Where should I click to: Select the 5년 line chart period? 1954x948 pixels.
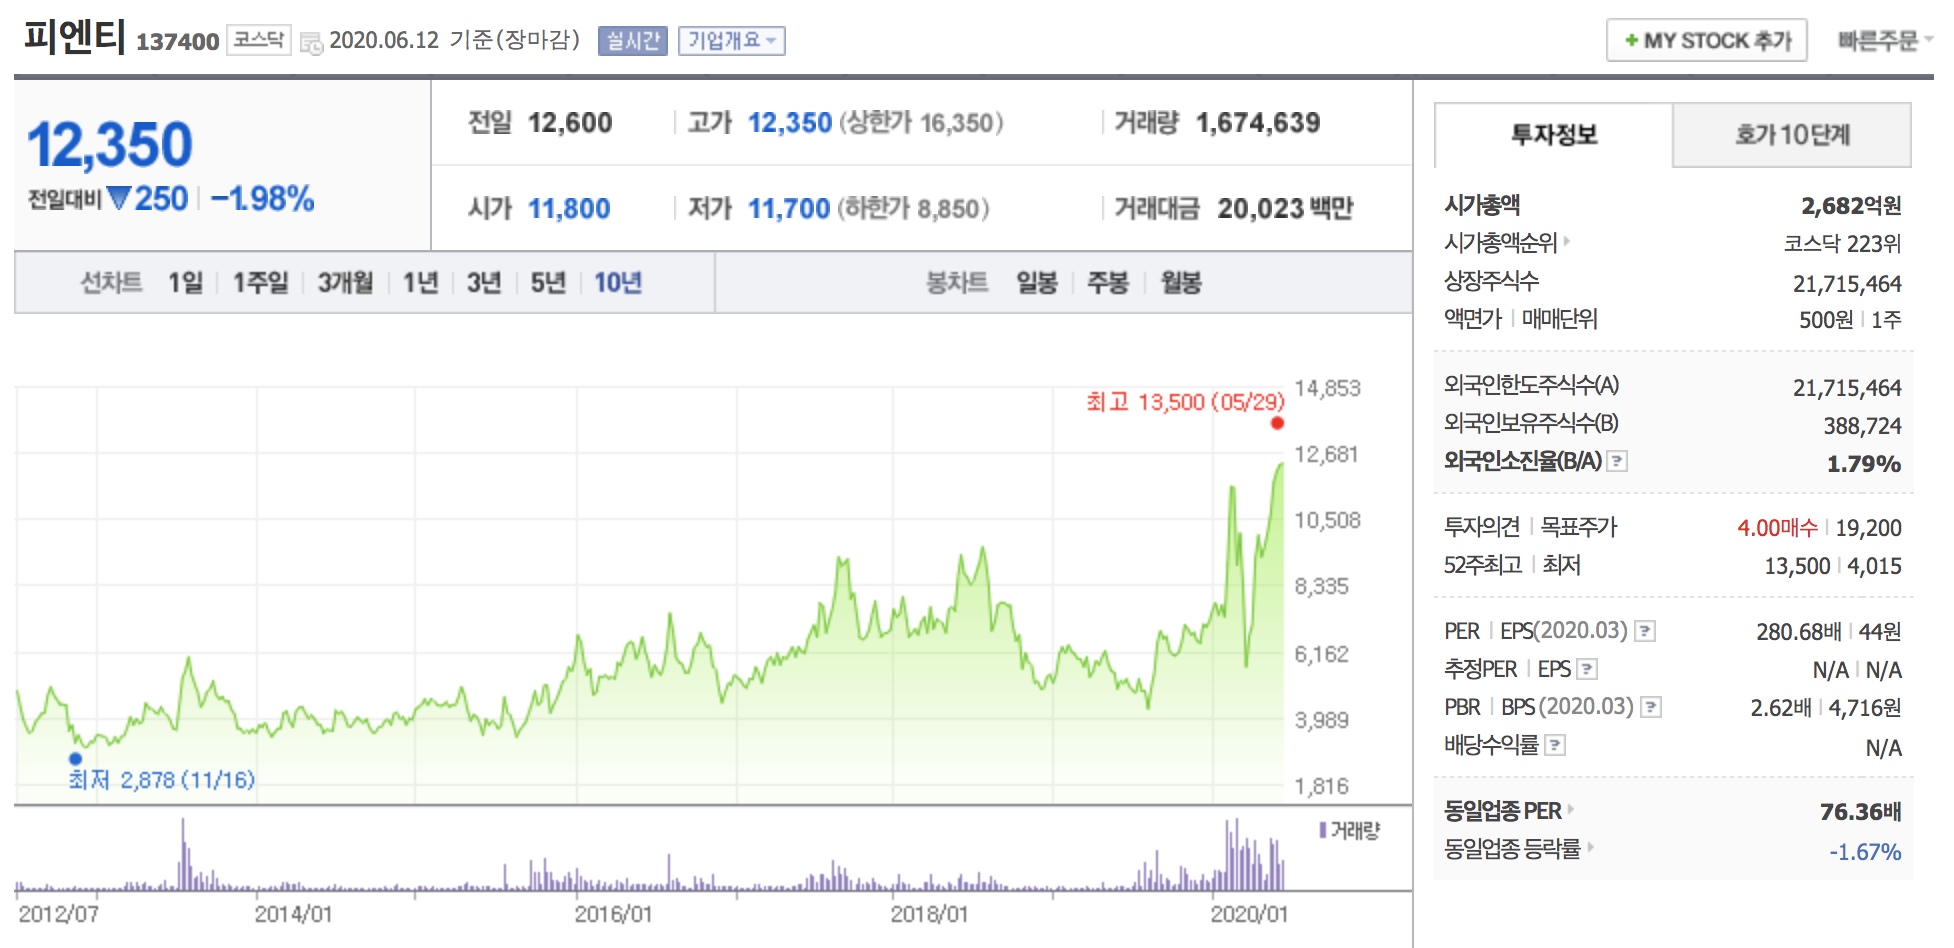pyautogui.click(x=548, y=283)
